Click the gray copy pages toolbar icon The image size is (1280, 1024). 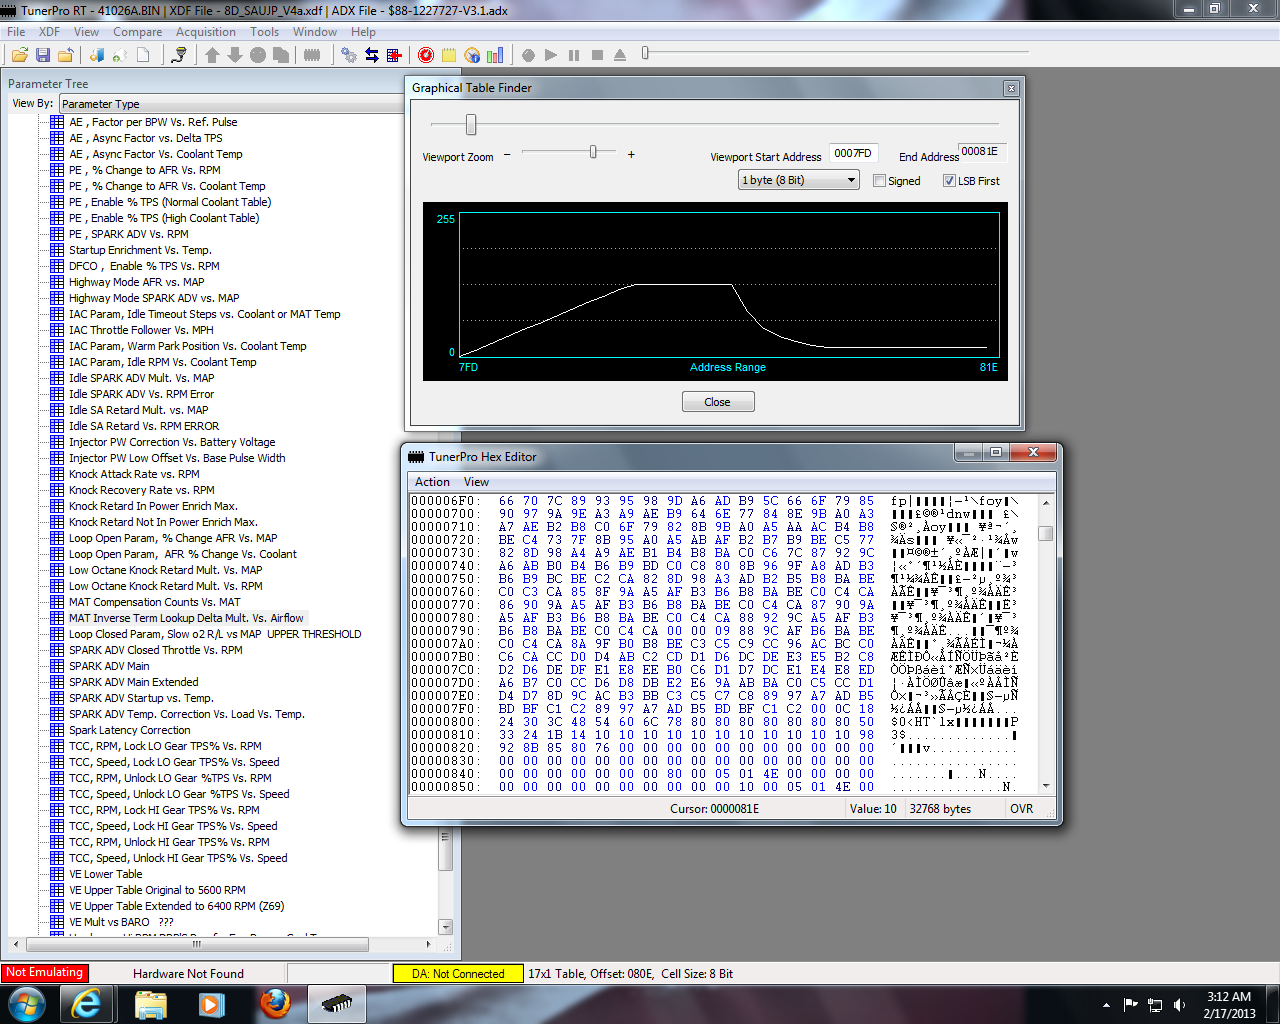(281, 55)
